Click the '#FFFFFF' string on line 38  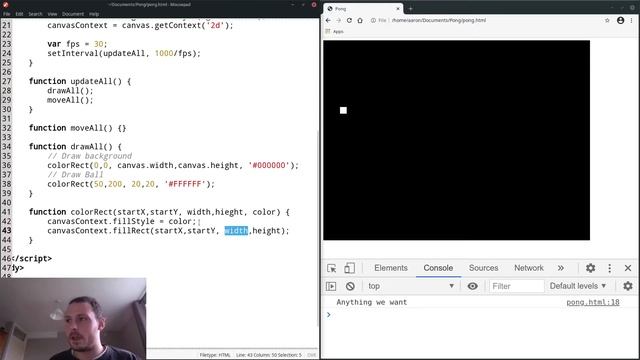pos(185,184)
